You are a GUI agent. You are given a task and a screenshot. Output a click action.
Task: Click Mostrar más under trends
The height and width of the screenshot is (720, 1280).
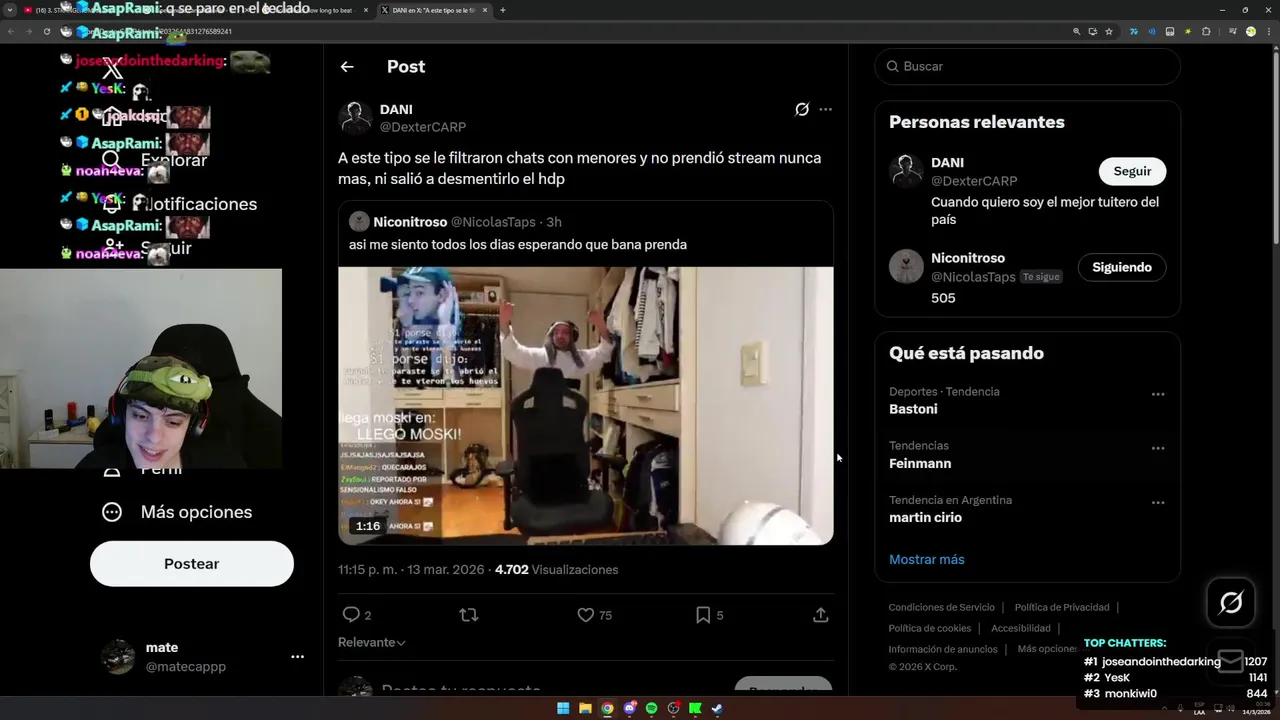pos(927,559)
